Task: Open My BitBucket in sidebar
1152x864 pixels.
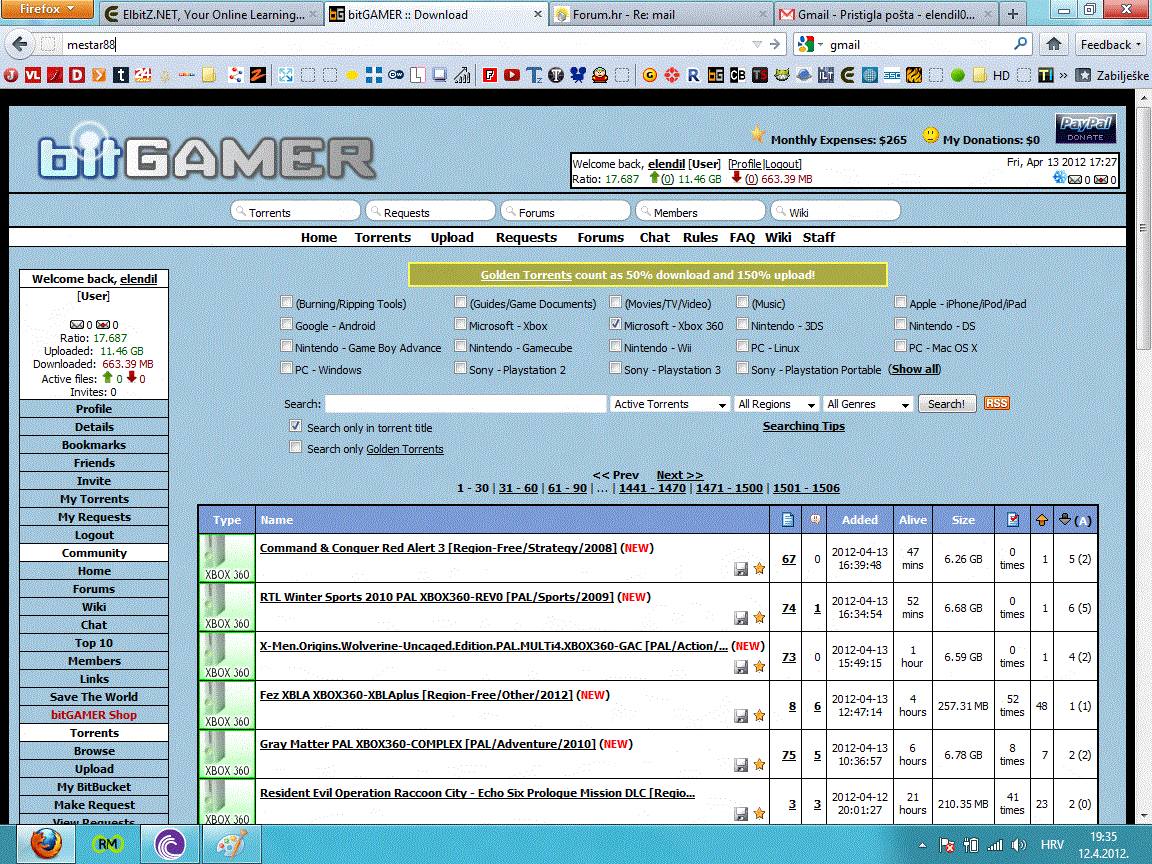Action: 94,787
